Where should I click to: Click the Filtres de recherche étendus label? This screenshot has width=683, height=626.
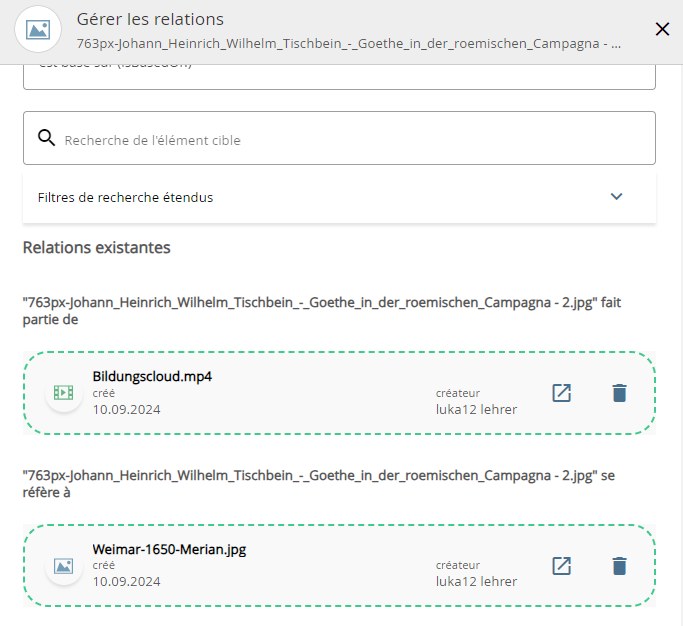[125, 197]
